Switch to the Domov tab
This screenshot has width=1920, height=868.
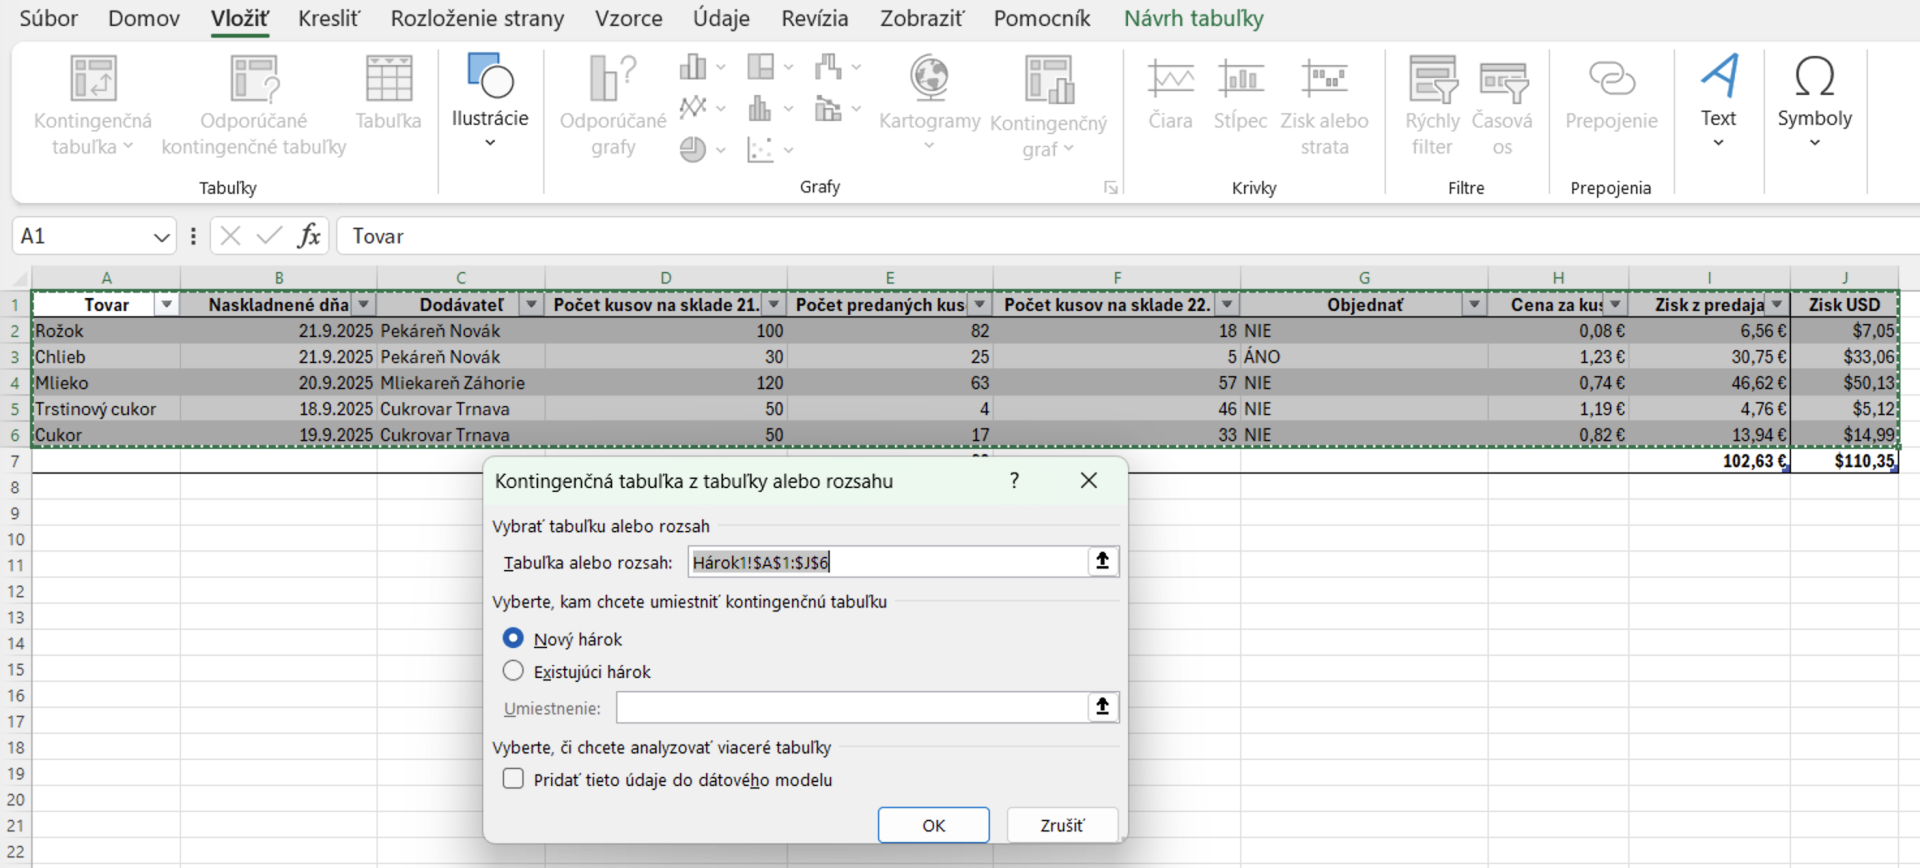(x=144, y=18)
